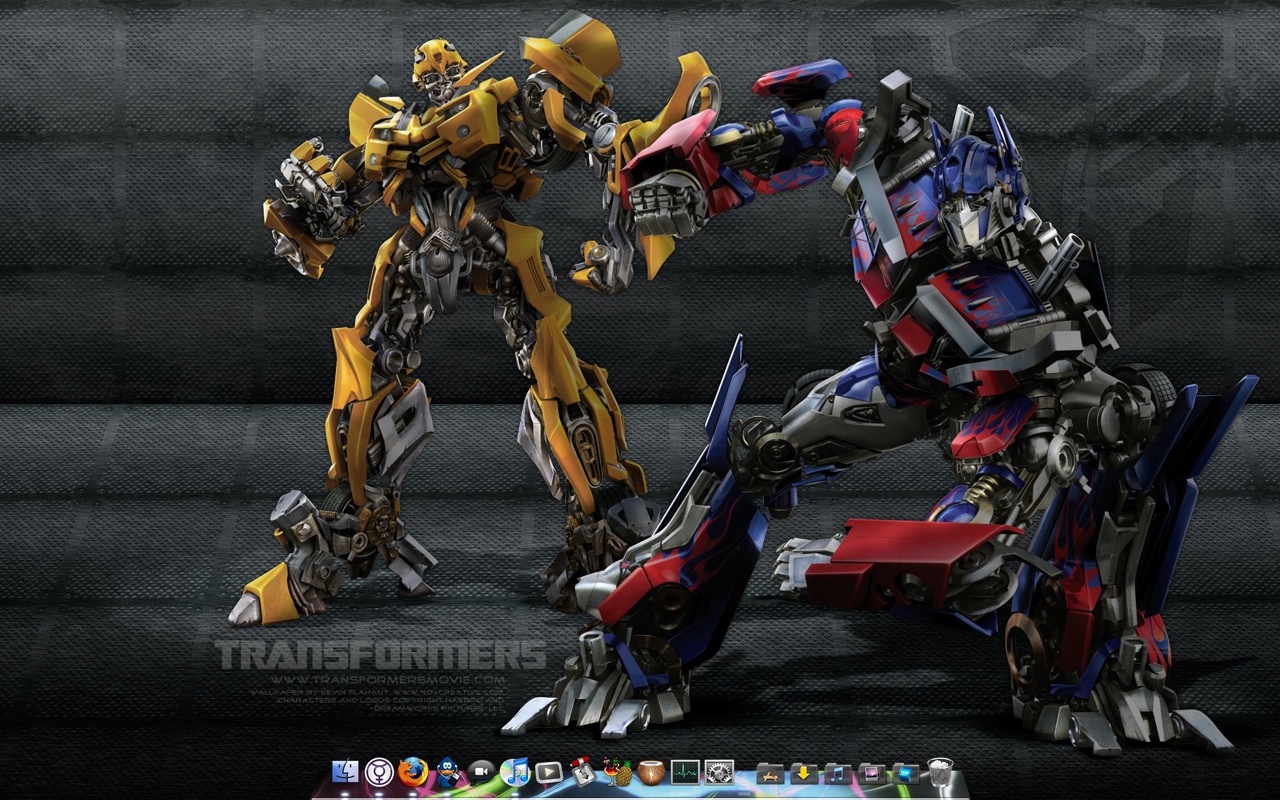Open the pineapple and cocktail dock app

tap(617, 771)
